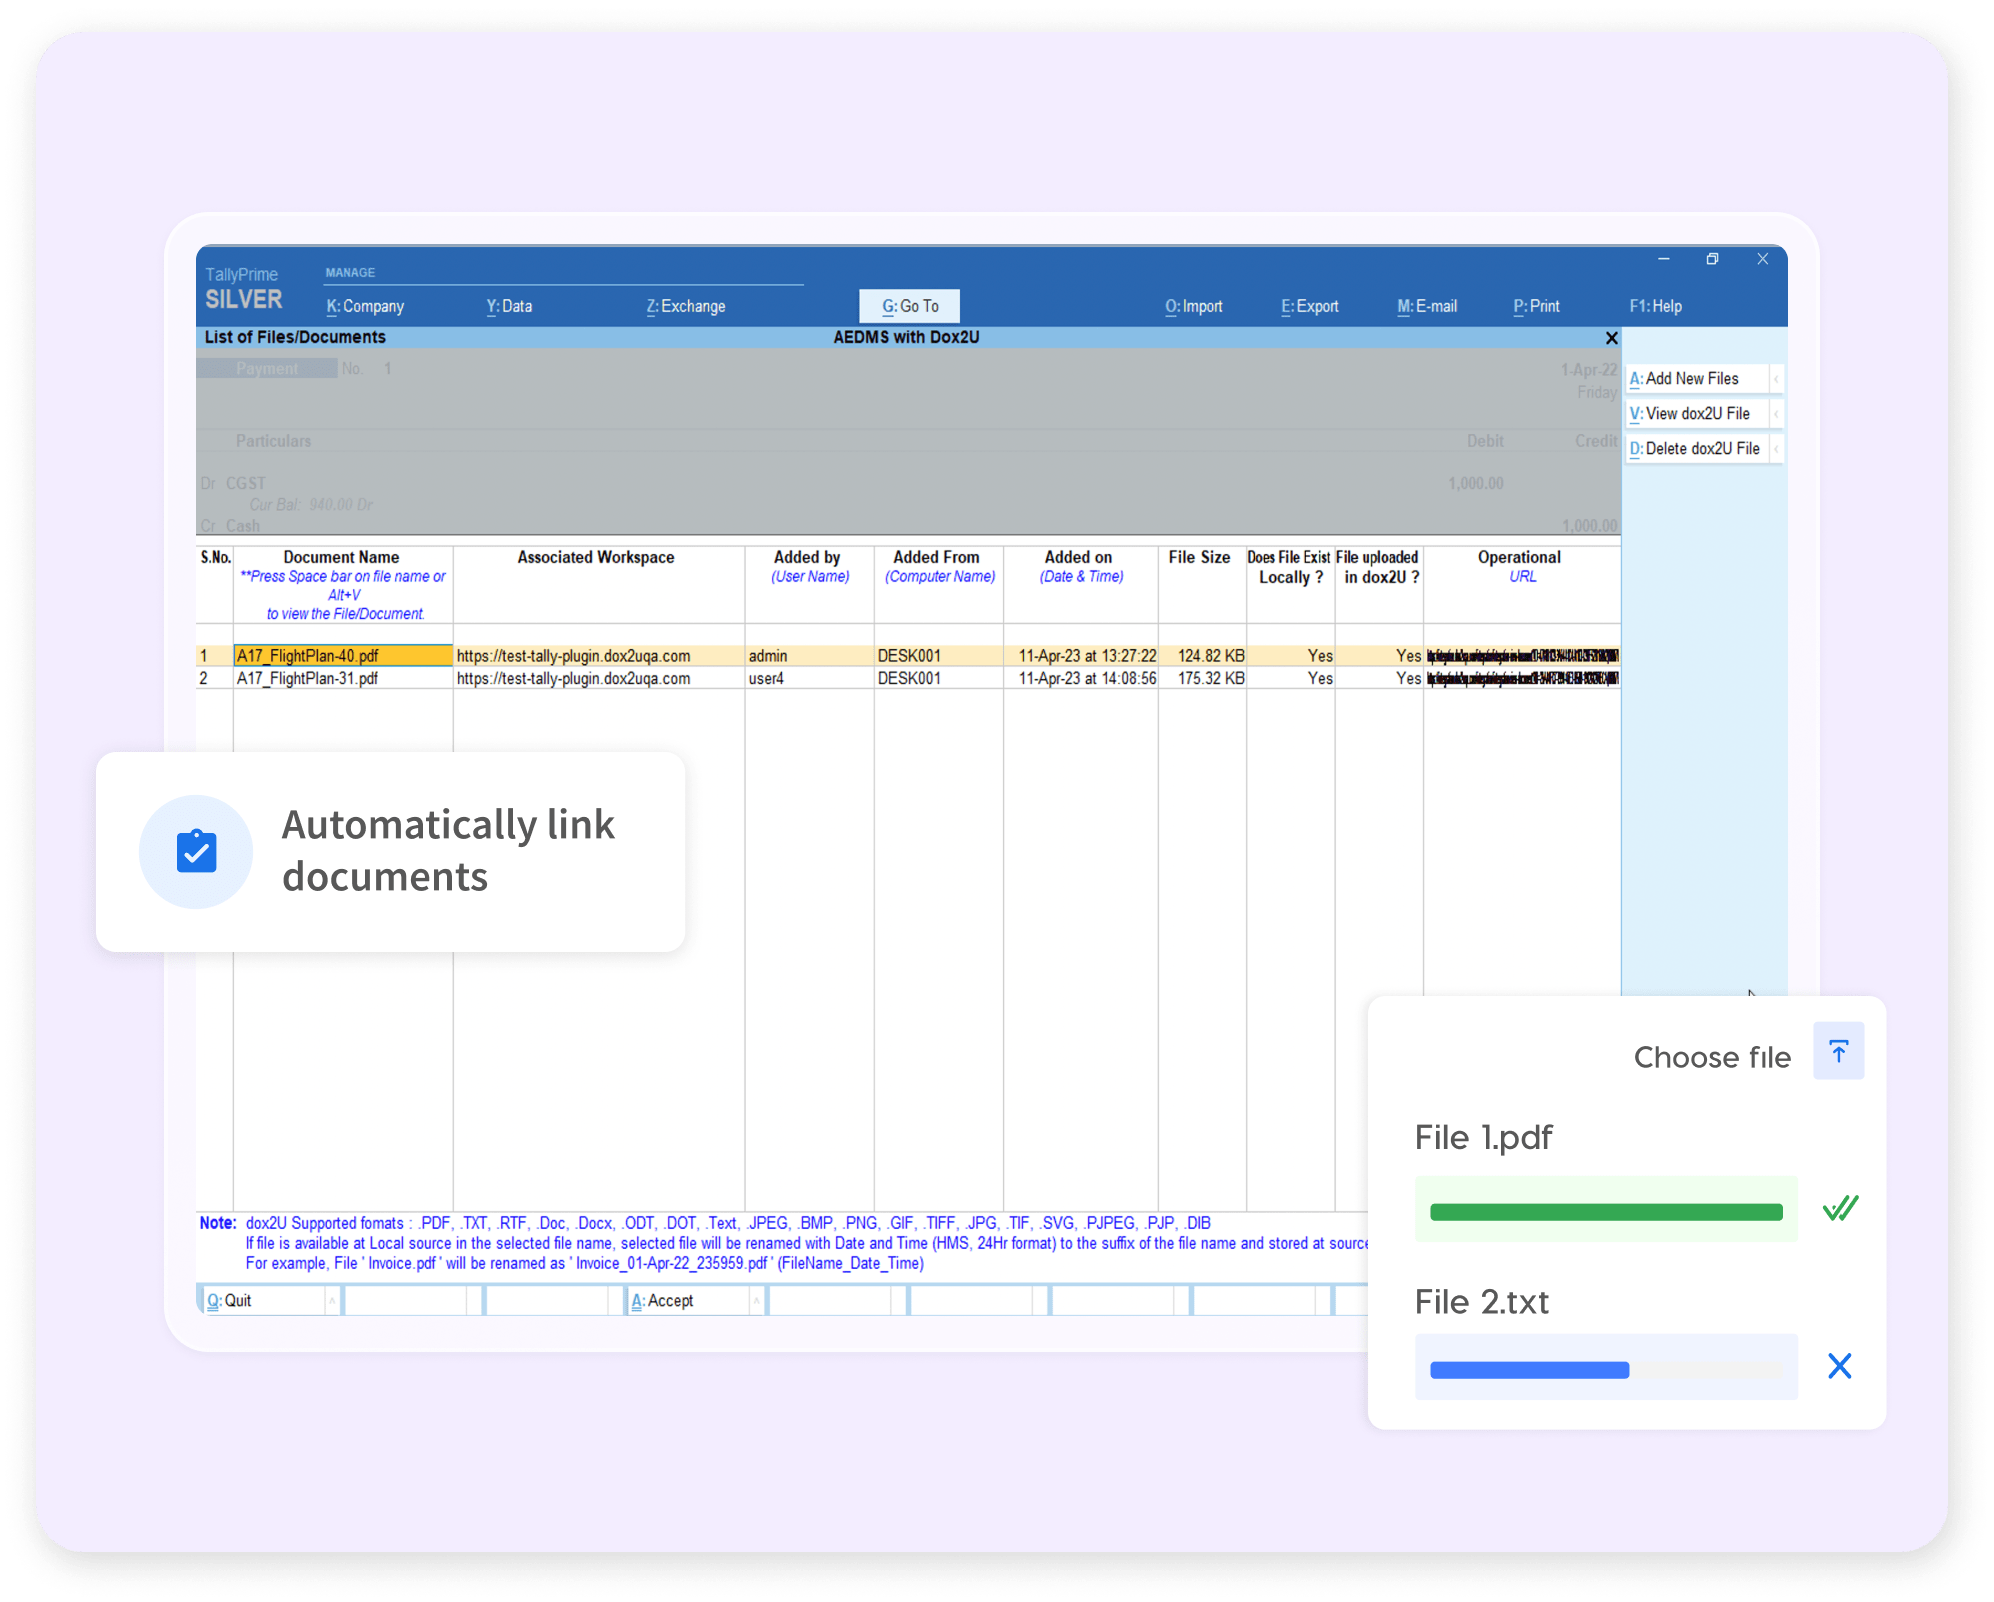
Task: Click D: Delete dox2U File button
Action: (1698, 448)
